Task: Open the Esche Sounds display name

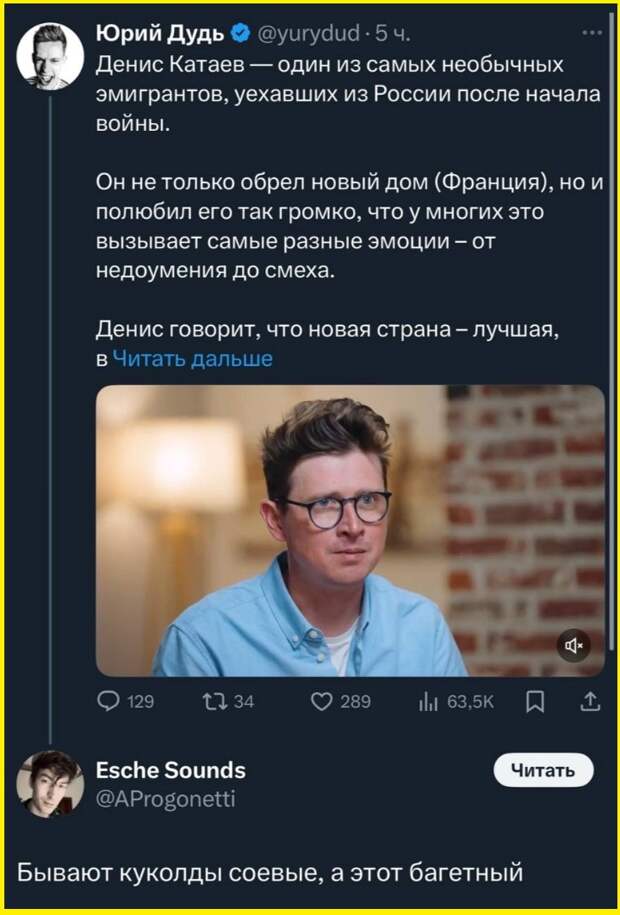Action: tap(171, 770)
